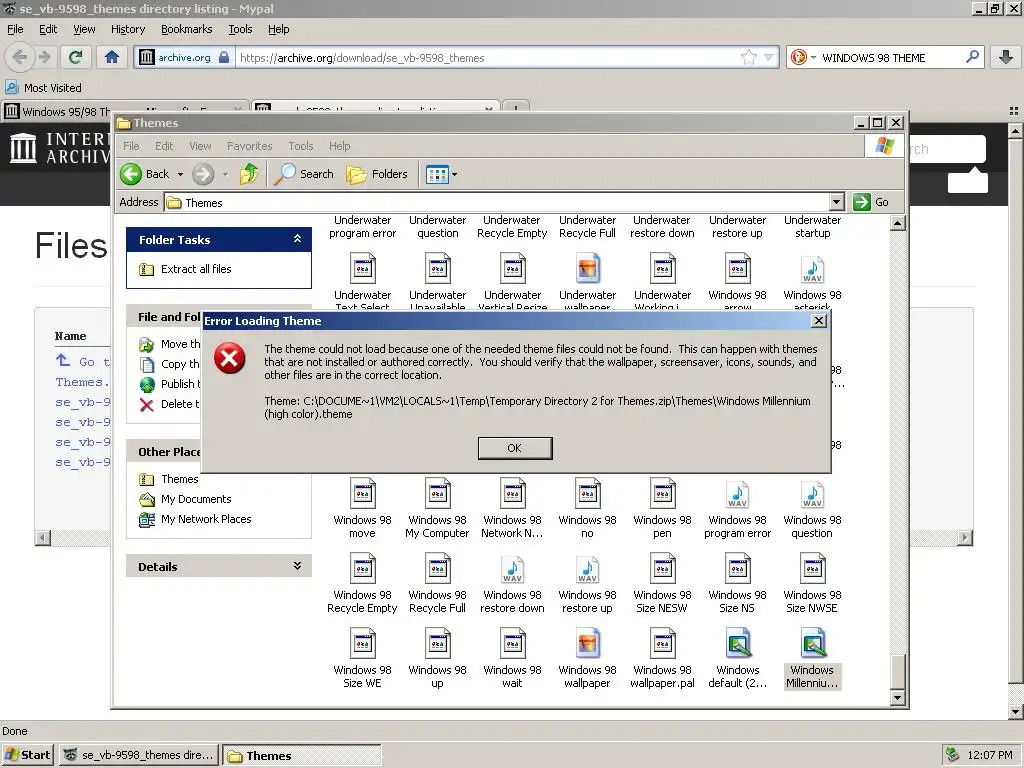Image resolution: width=1024 pixels, height=768 pixels.
Task: Click the Windows Start button
Action: [x=27, y=755]
